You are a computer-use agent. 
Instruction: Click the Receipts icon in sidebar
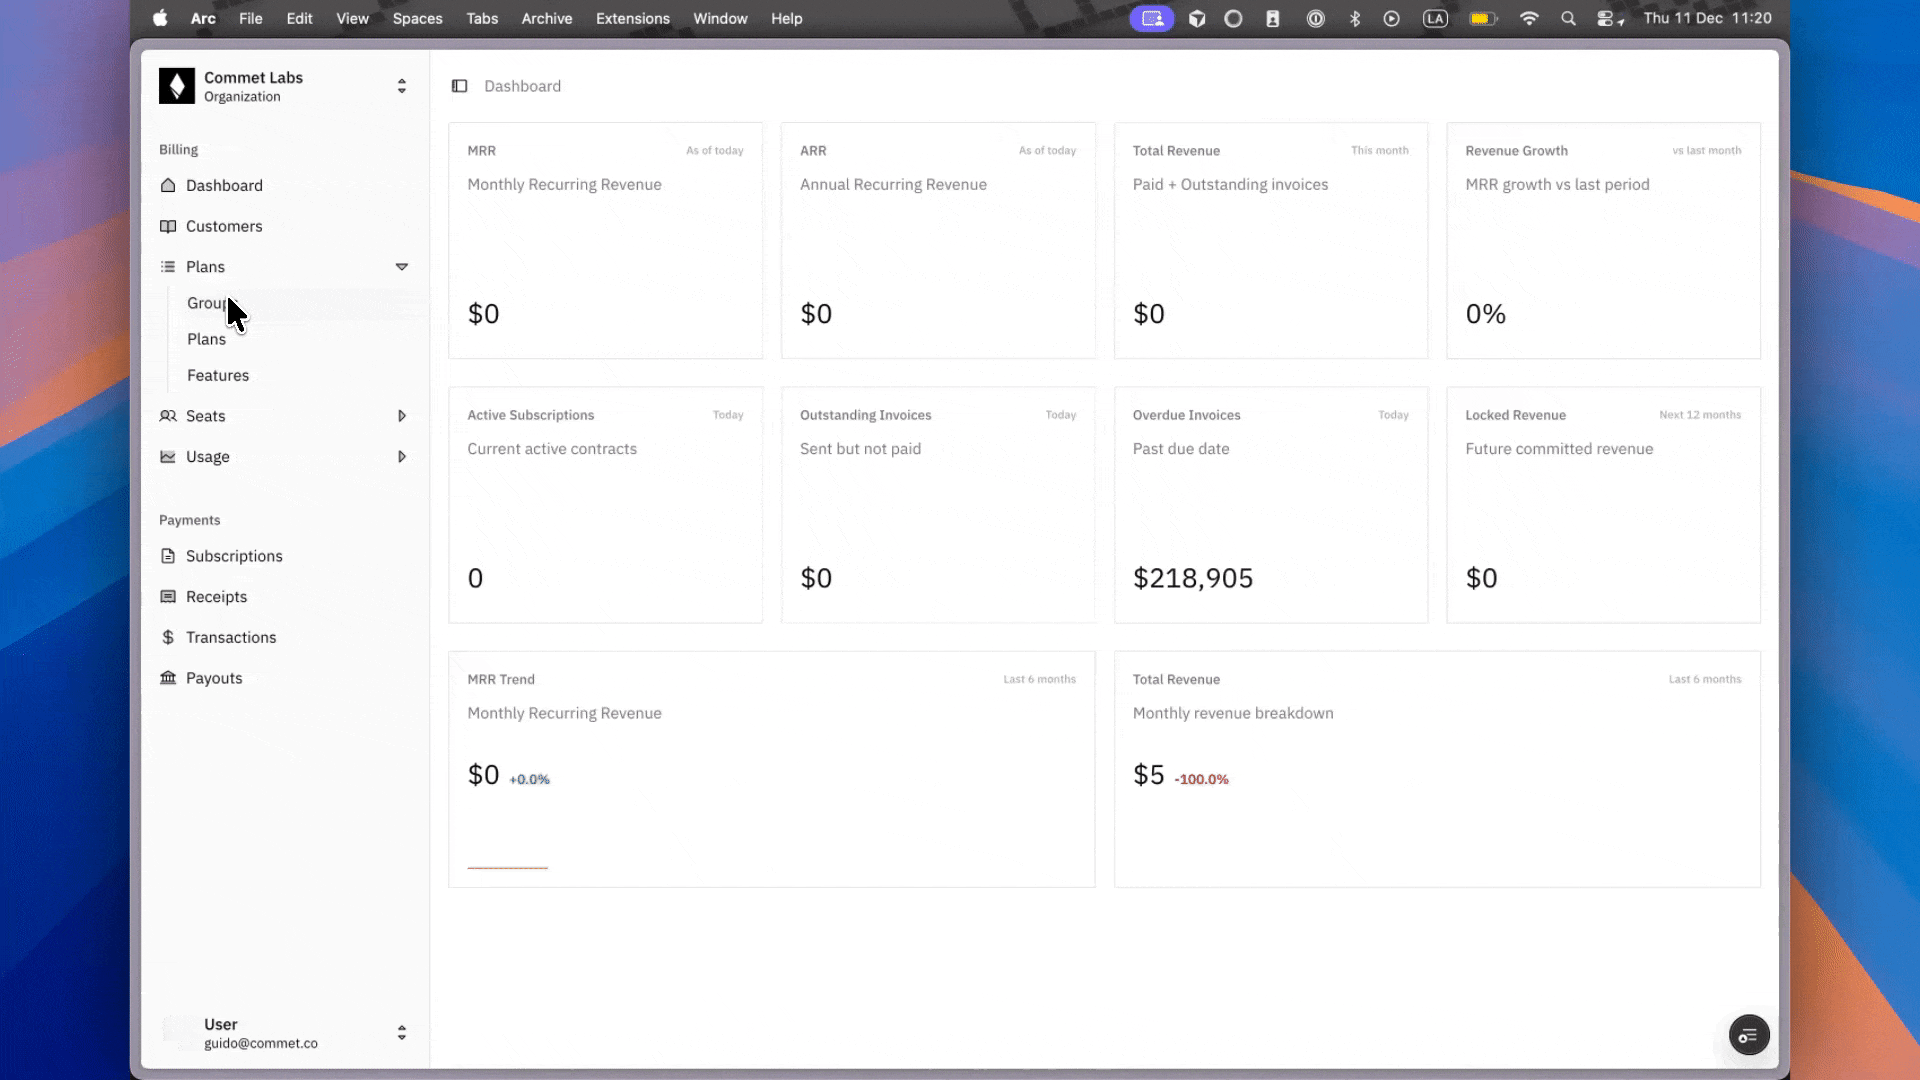click(168, 597)
